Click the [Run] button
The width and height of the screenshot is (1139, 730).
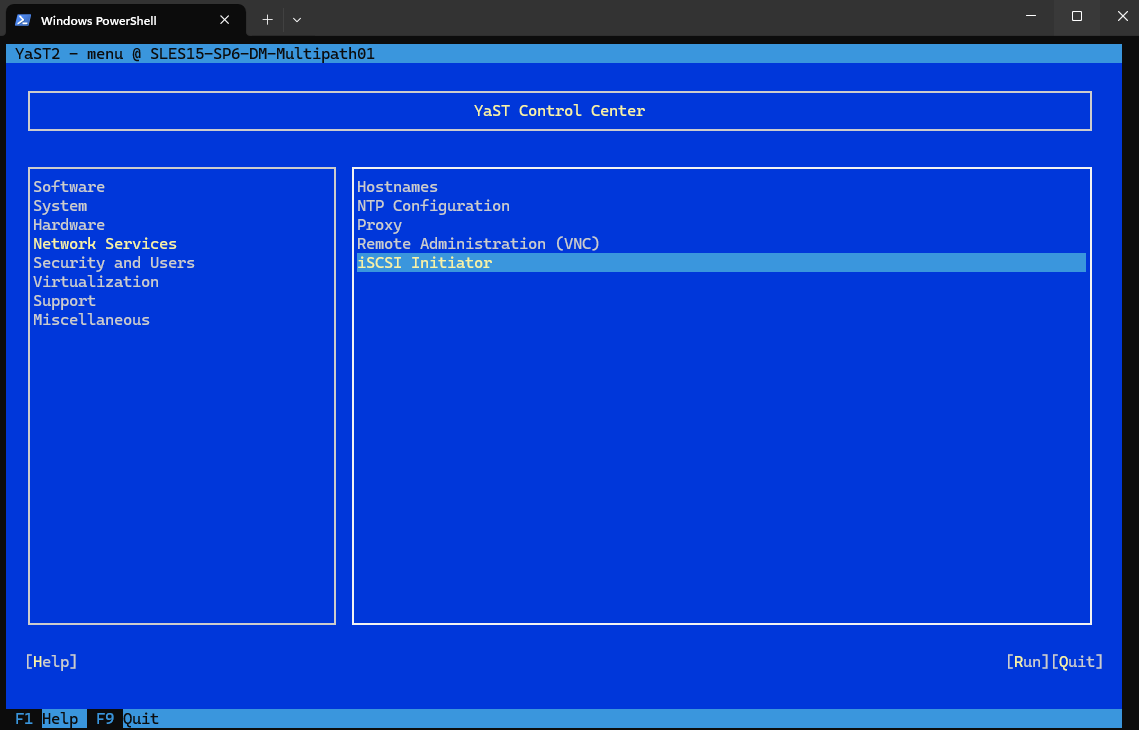1027,661
